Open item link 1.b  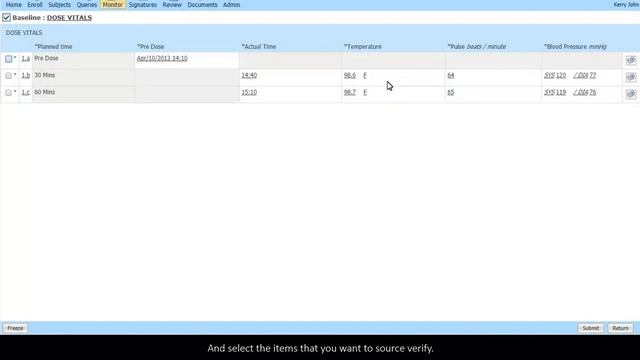[x=26, y=76]
